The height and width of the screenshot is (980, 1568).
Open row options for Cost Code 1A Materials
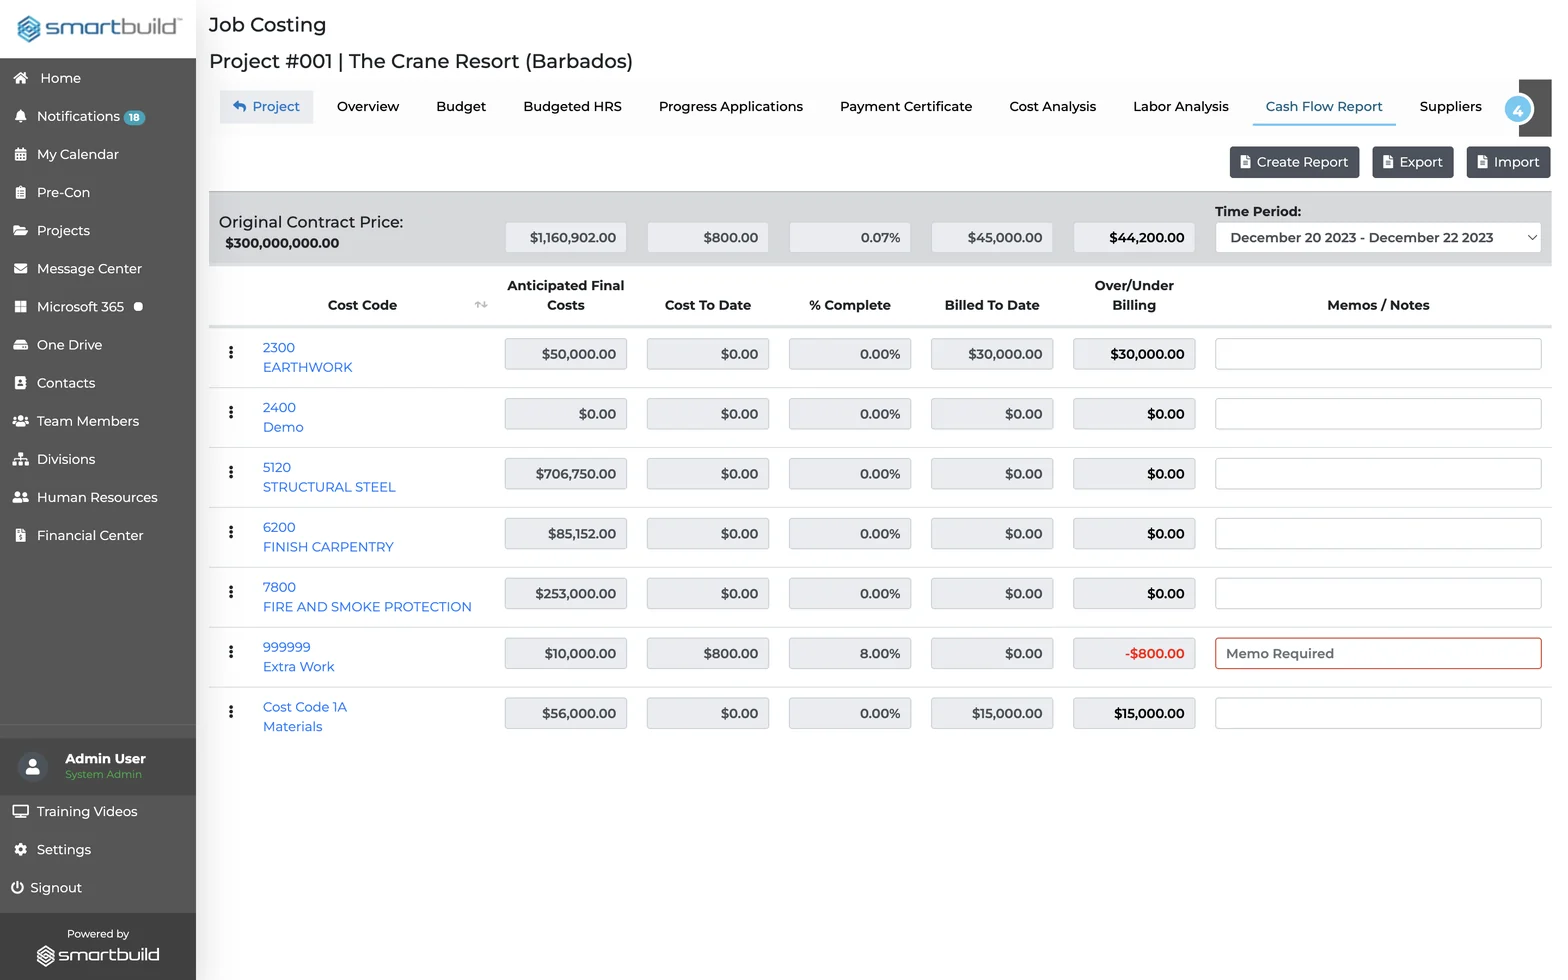pyautogui.click(x=231, y=712)
